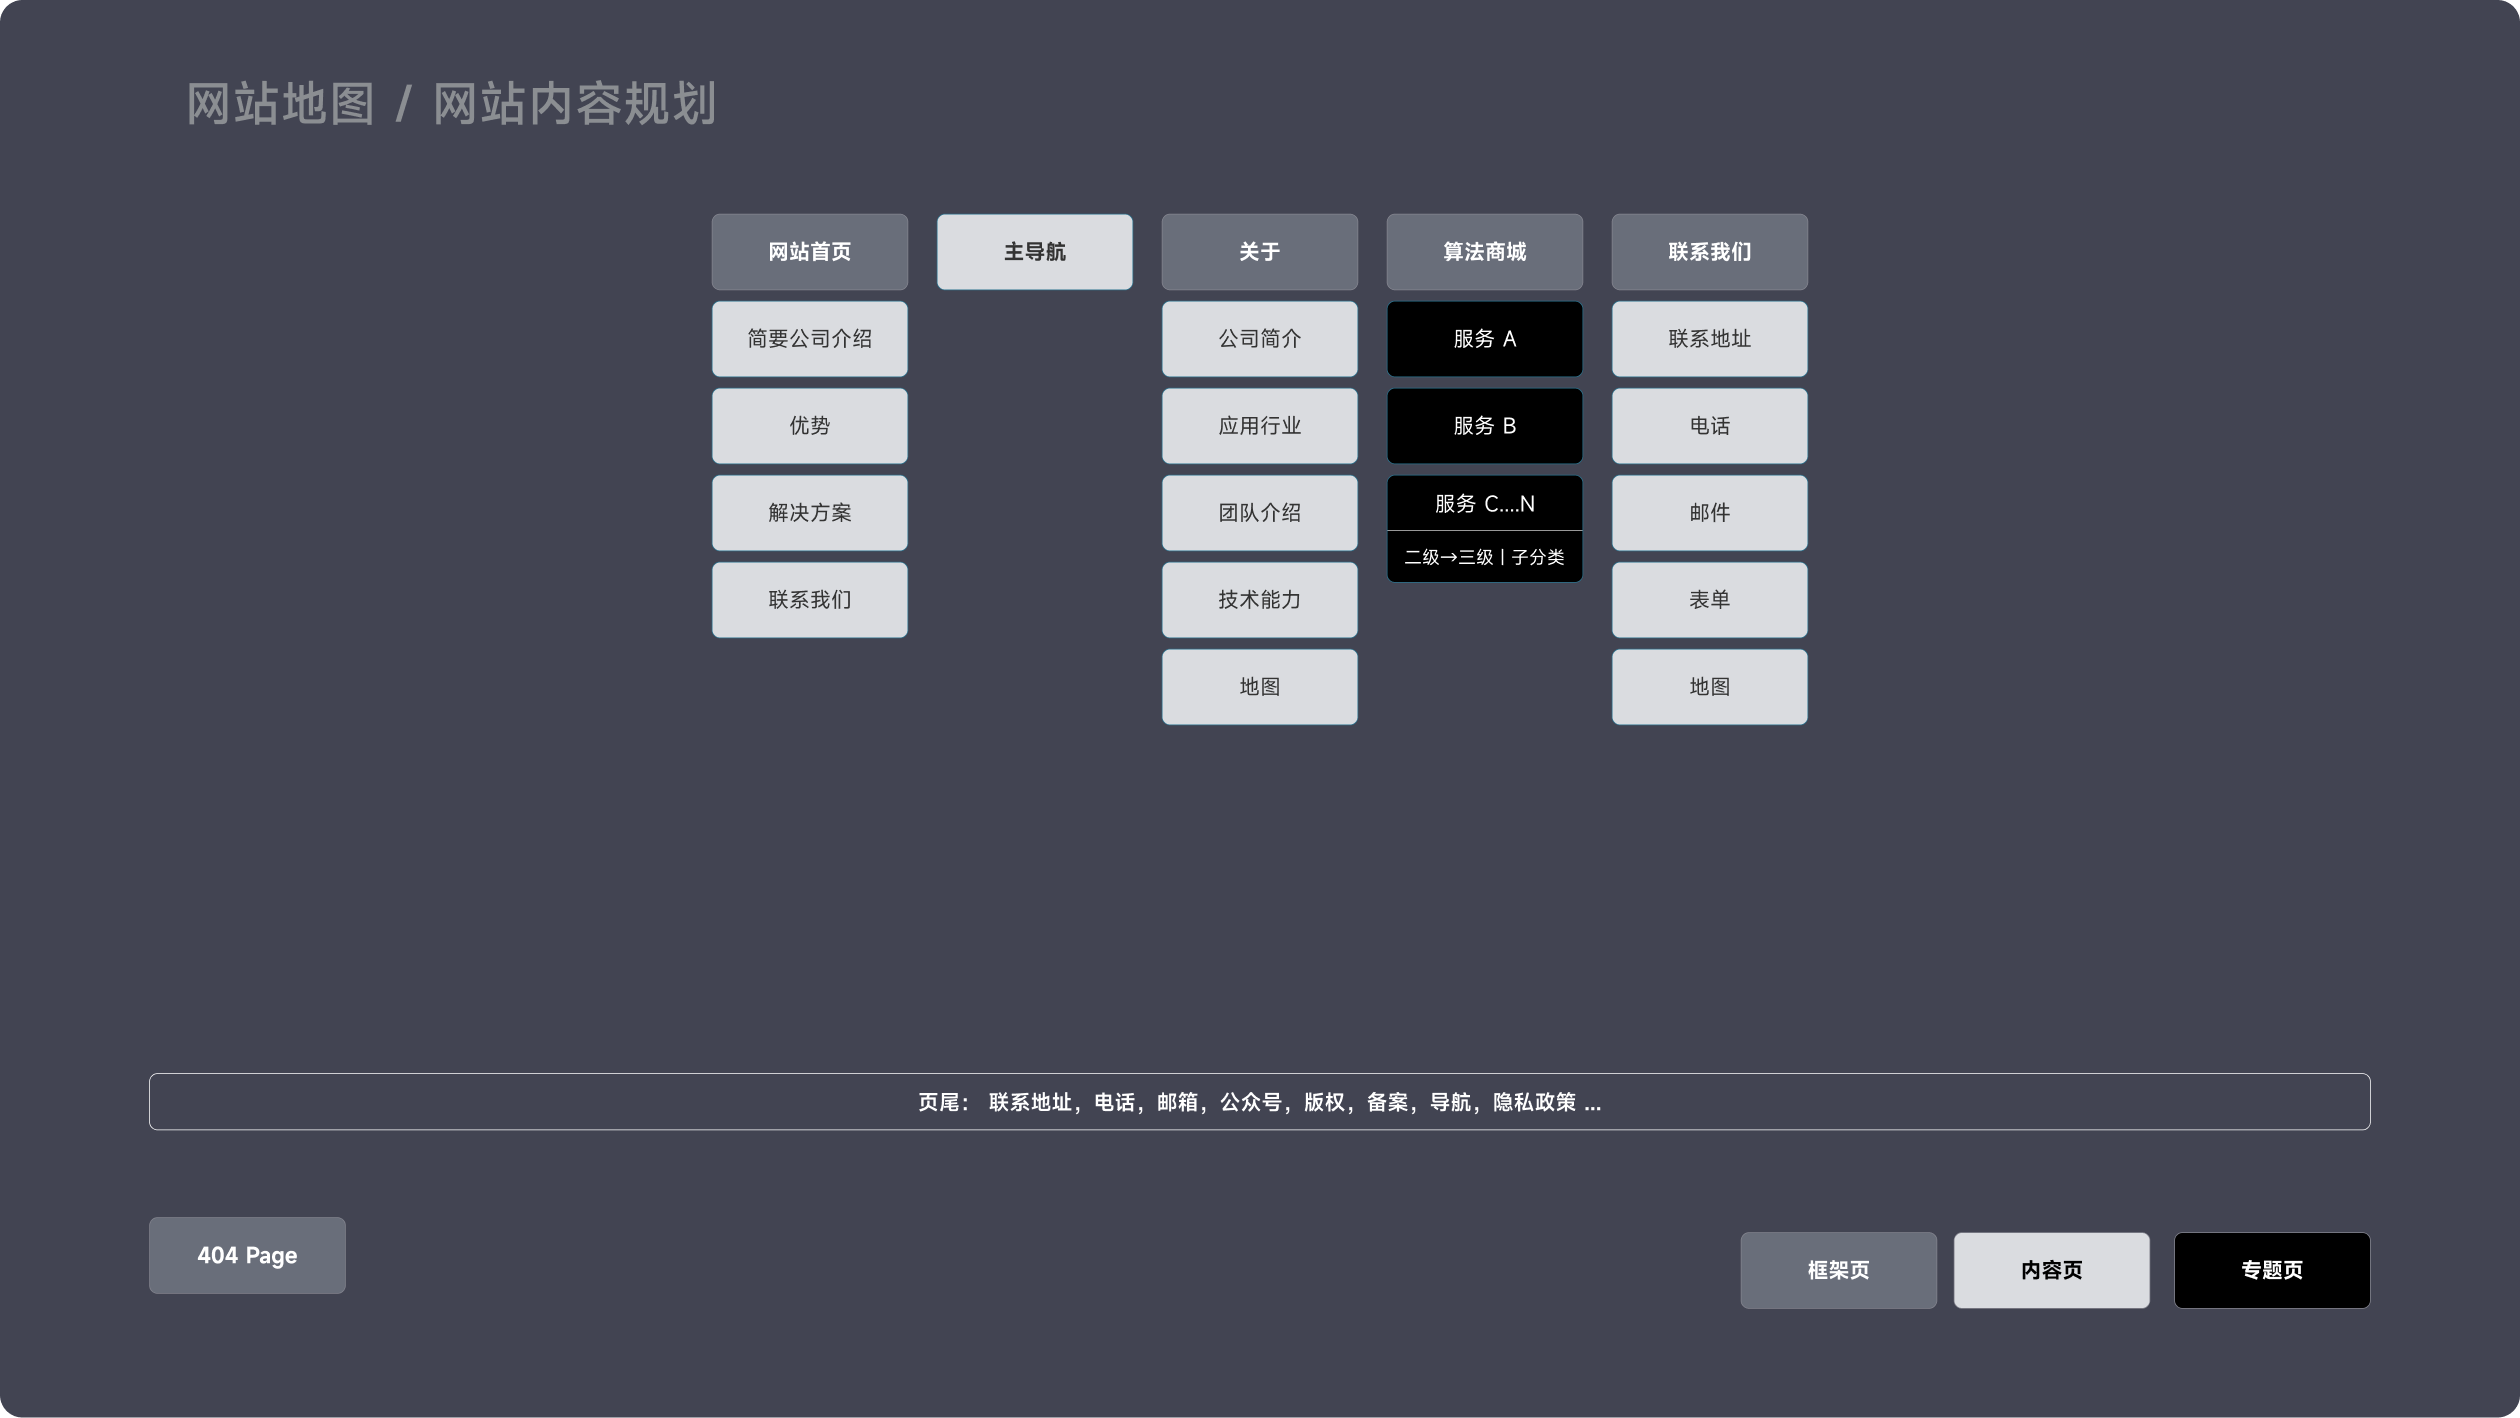Click the 主导航 node

[x=1034, y=252]
